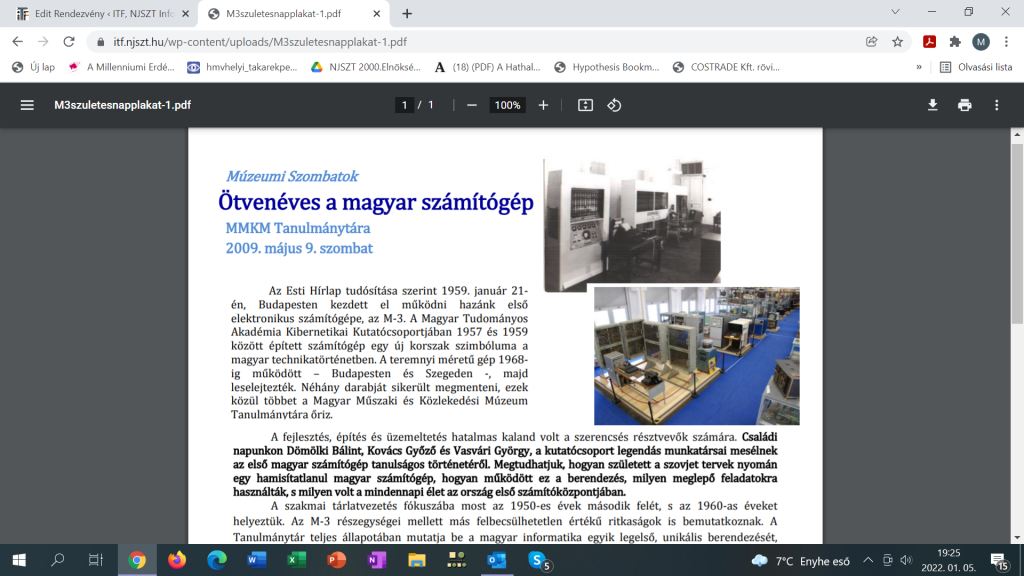View site information lock icon

coord(100,42)
